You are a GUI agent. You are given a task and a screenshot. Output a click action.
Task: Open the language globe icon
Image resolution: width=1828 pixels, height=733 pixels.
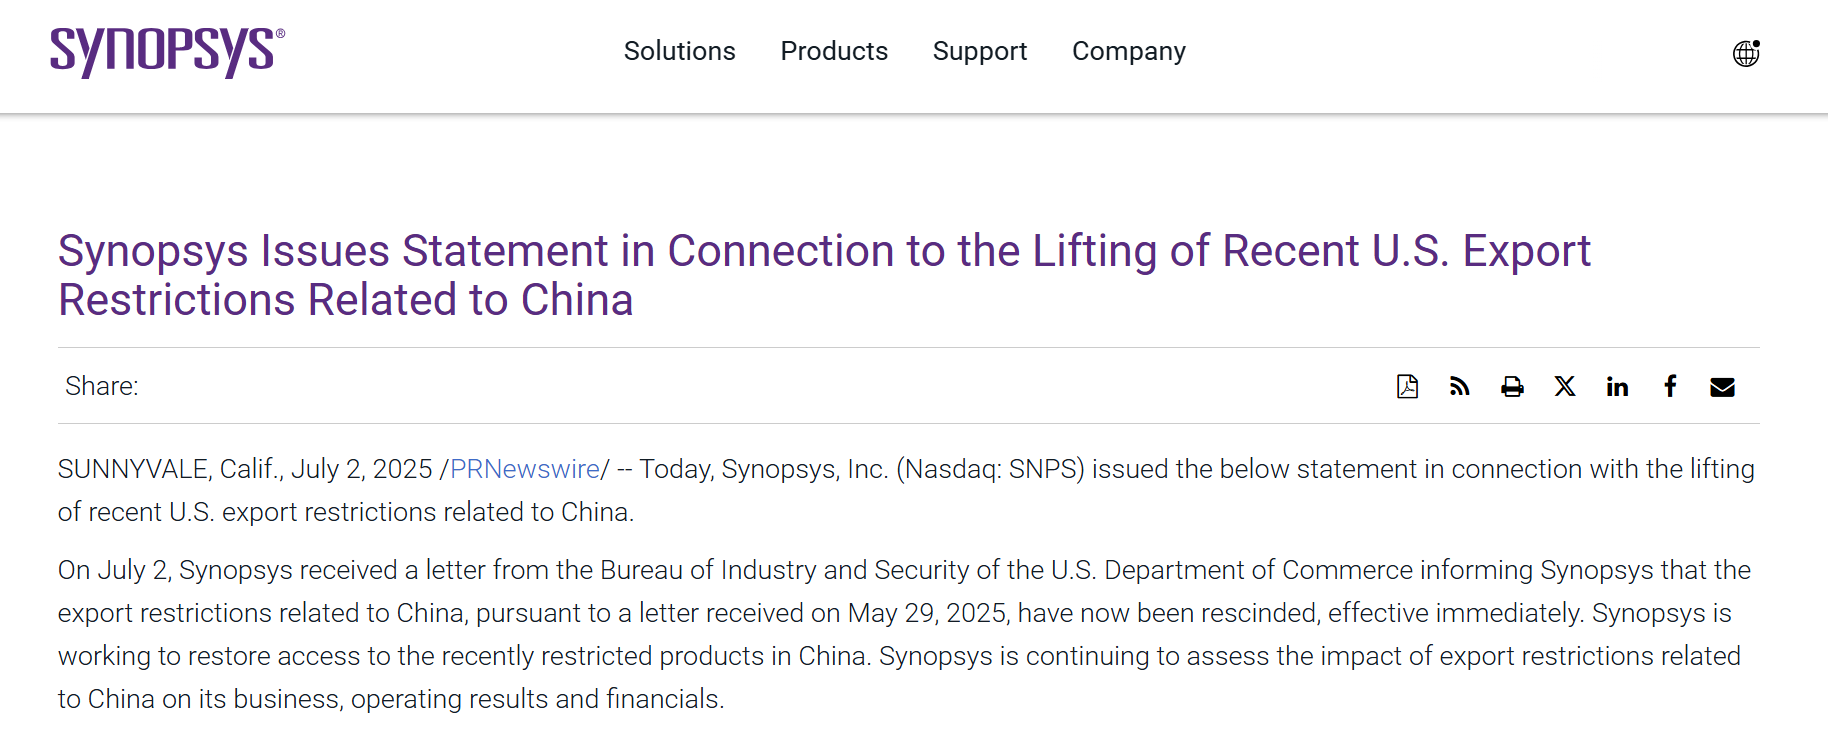(x=1746, y=53)
